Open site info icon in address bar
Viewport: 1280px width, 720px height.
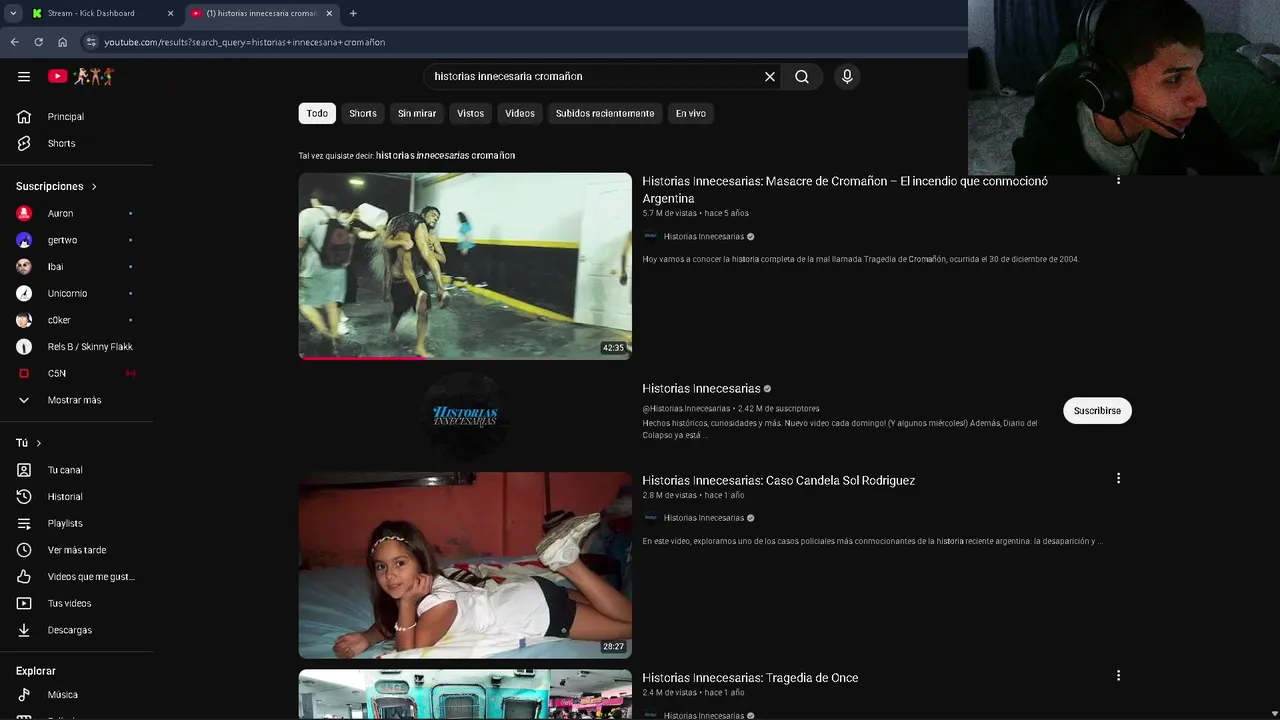(91, 42)
